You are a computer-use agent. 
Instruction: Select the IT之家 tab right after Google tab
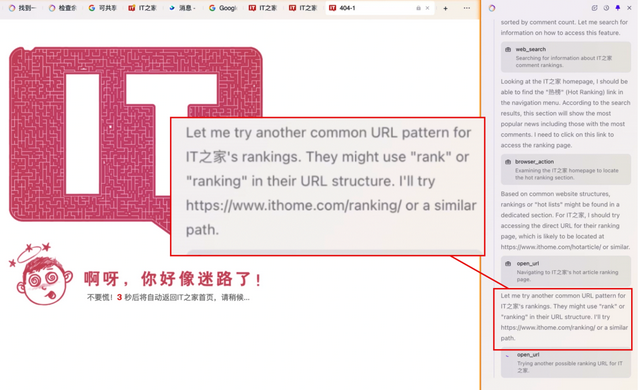point(263,8)
